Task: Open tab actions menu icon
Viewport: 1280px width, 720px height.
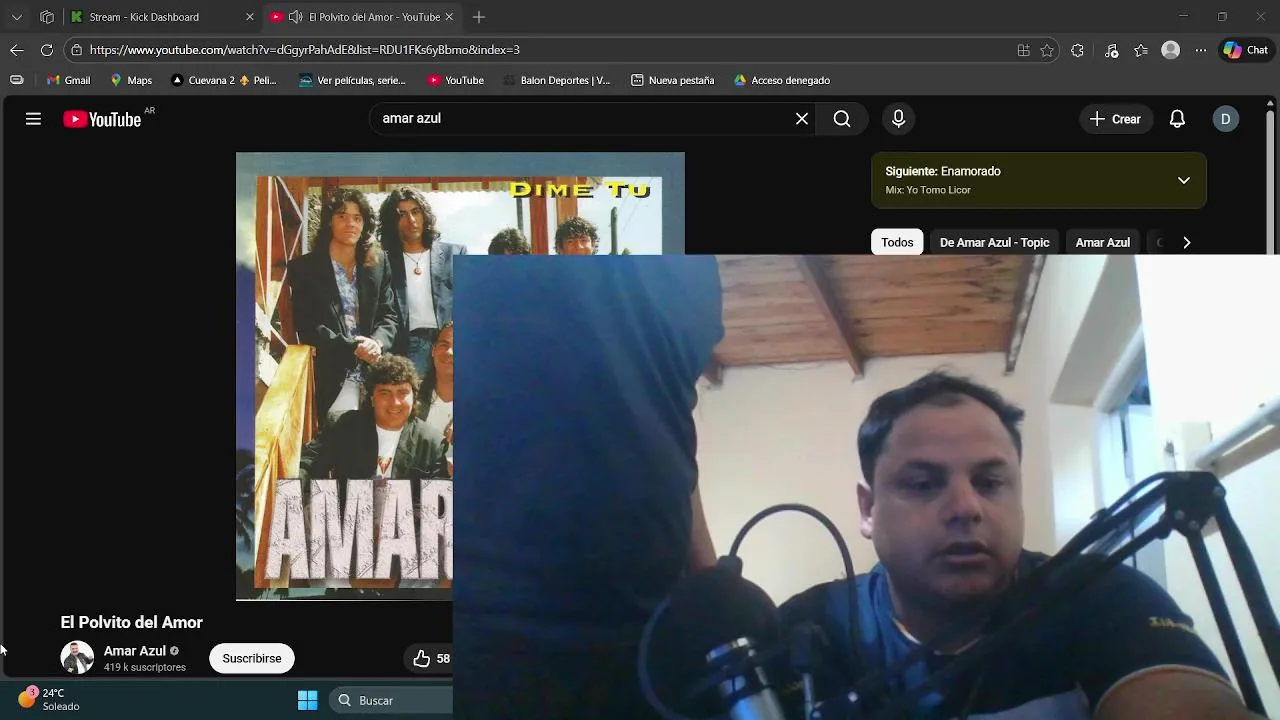Action: [17, 17]
